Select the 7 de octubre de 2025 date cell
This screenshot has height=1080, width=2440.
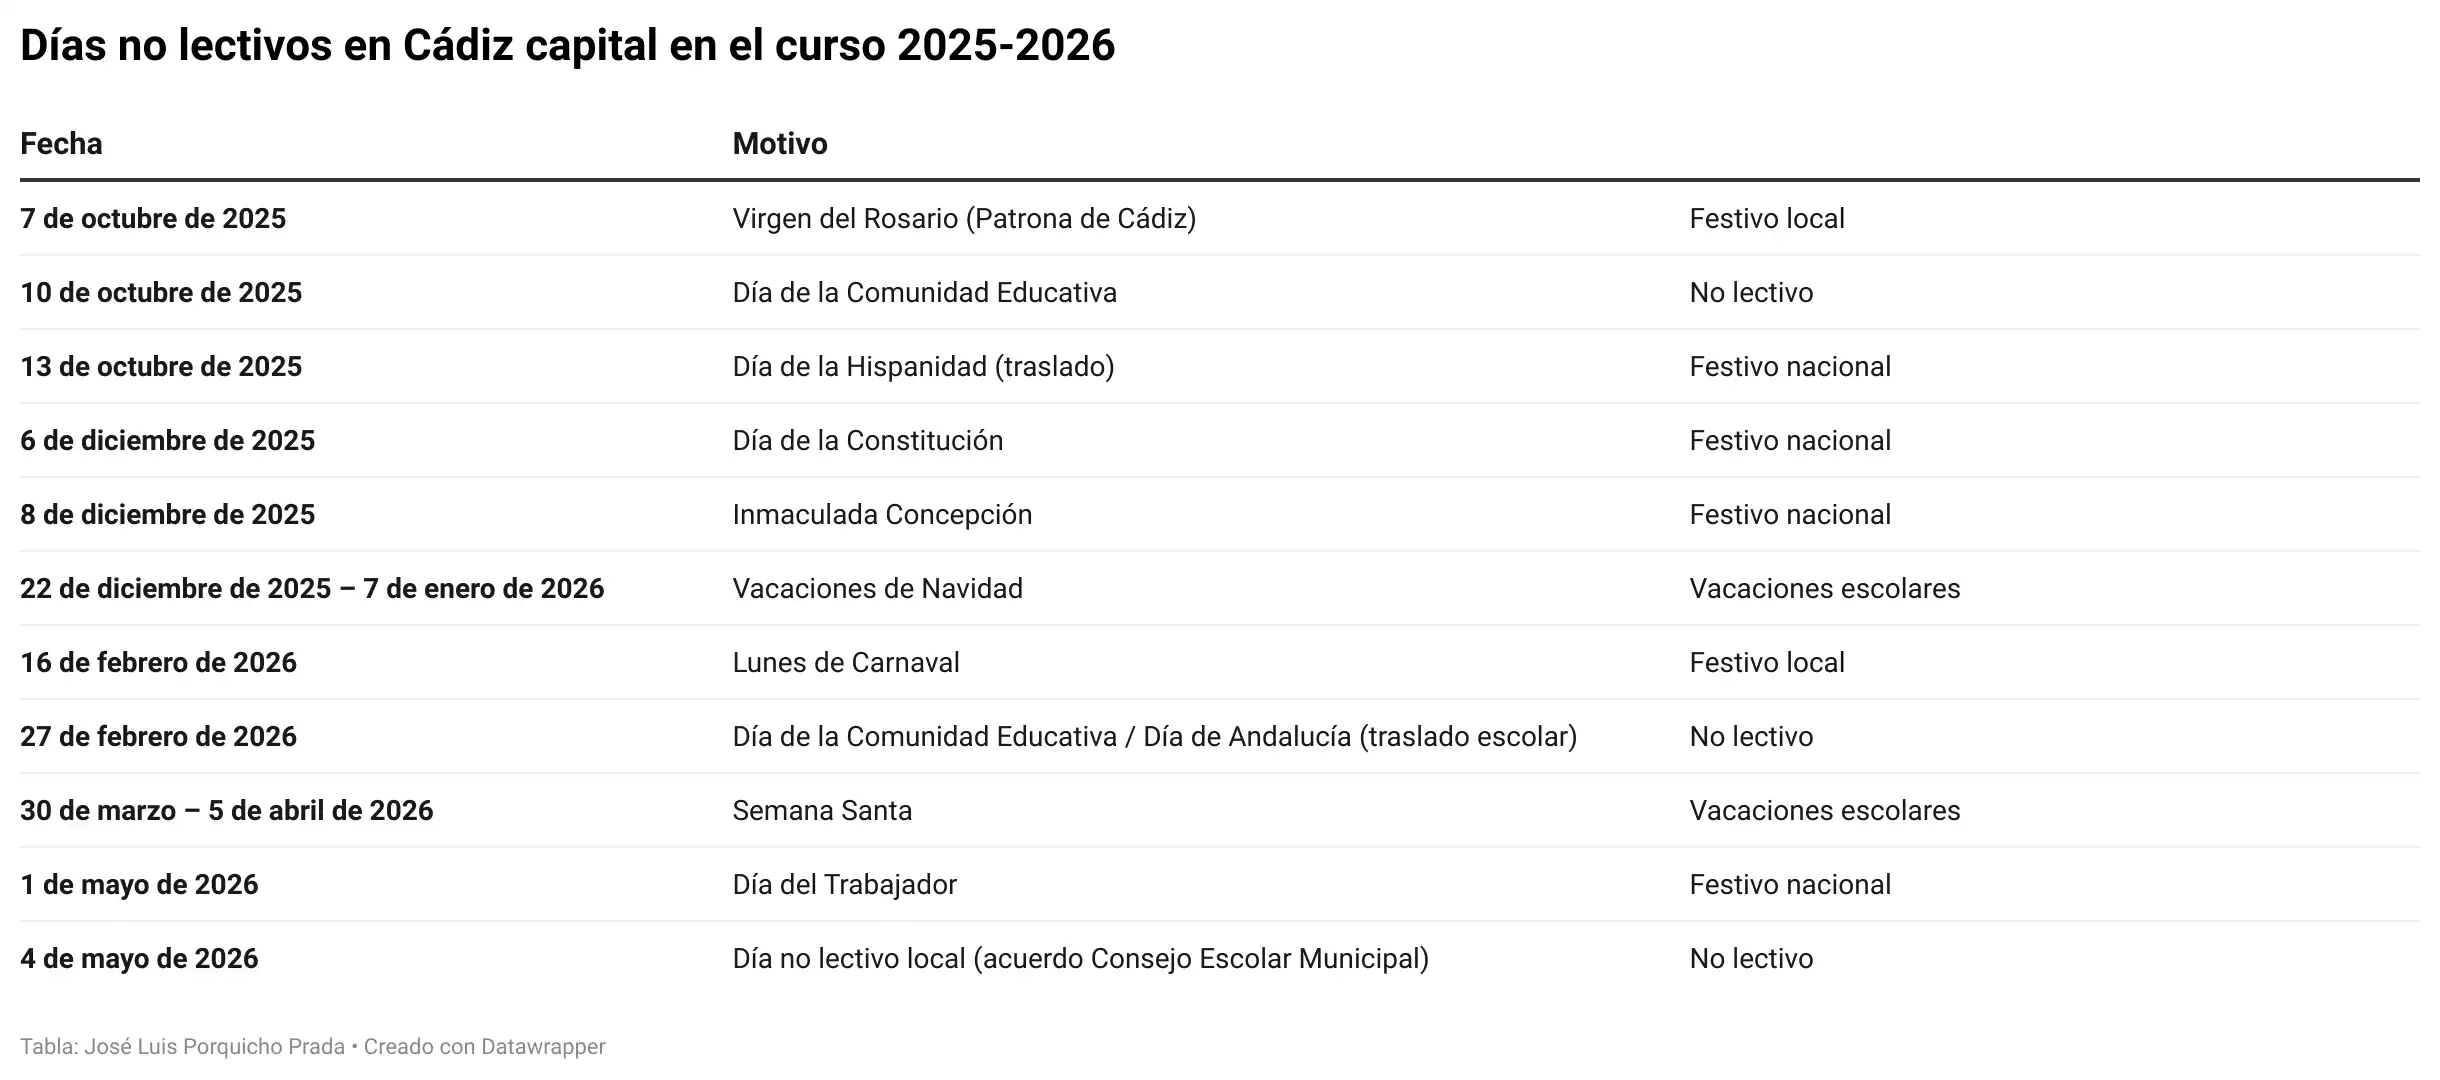(x=153, y=219)
